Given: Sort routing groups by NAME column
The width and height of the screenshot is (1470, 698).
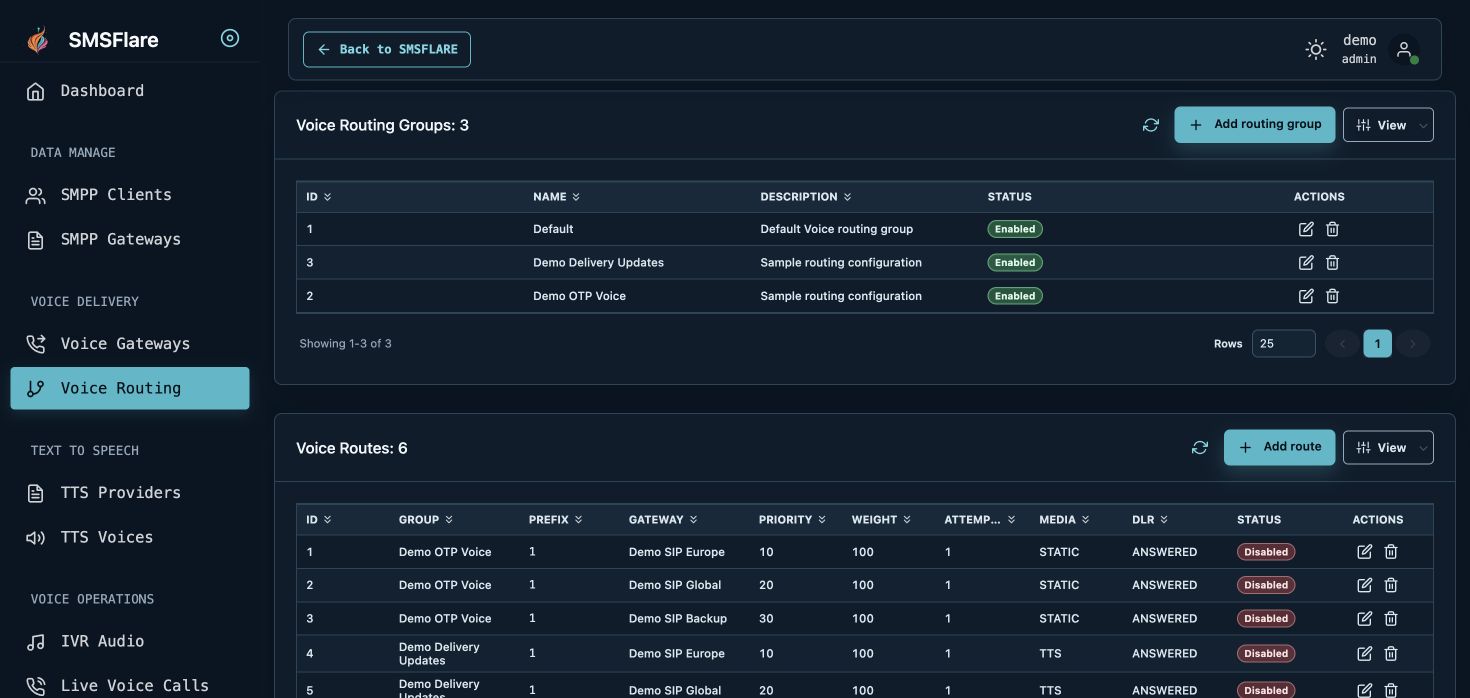Looking at the screenshot, I should click(x=556, y=197).
